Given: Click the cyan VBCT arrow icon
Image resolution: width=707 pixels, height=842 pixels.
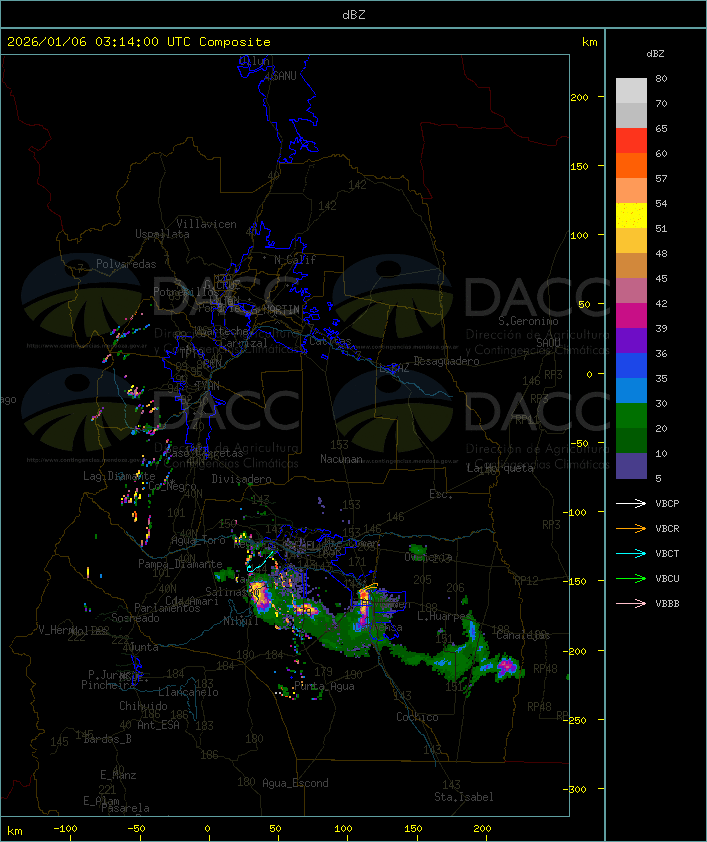Looking at the screenshot, I should (632, 553).
